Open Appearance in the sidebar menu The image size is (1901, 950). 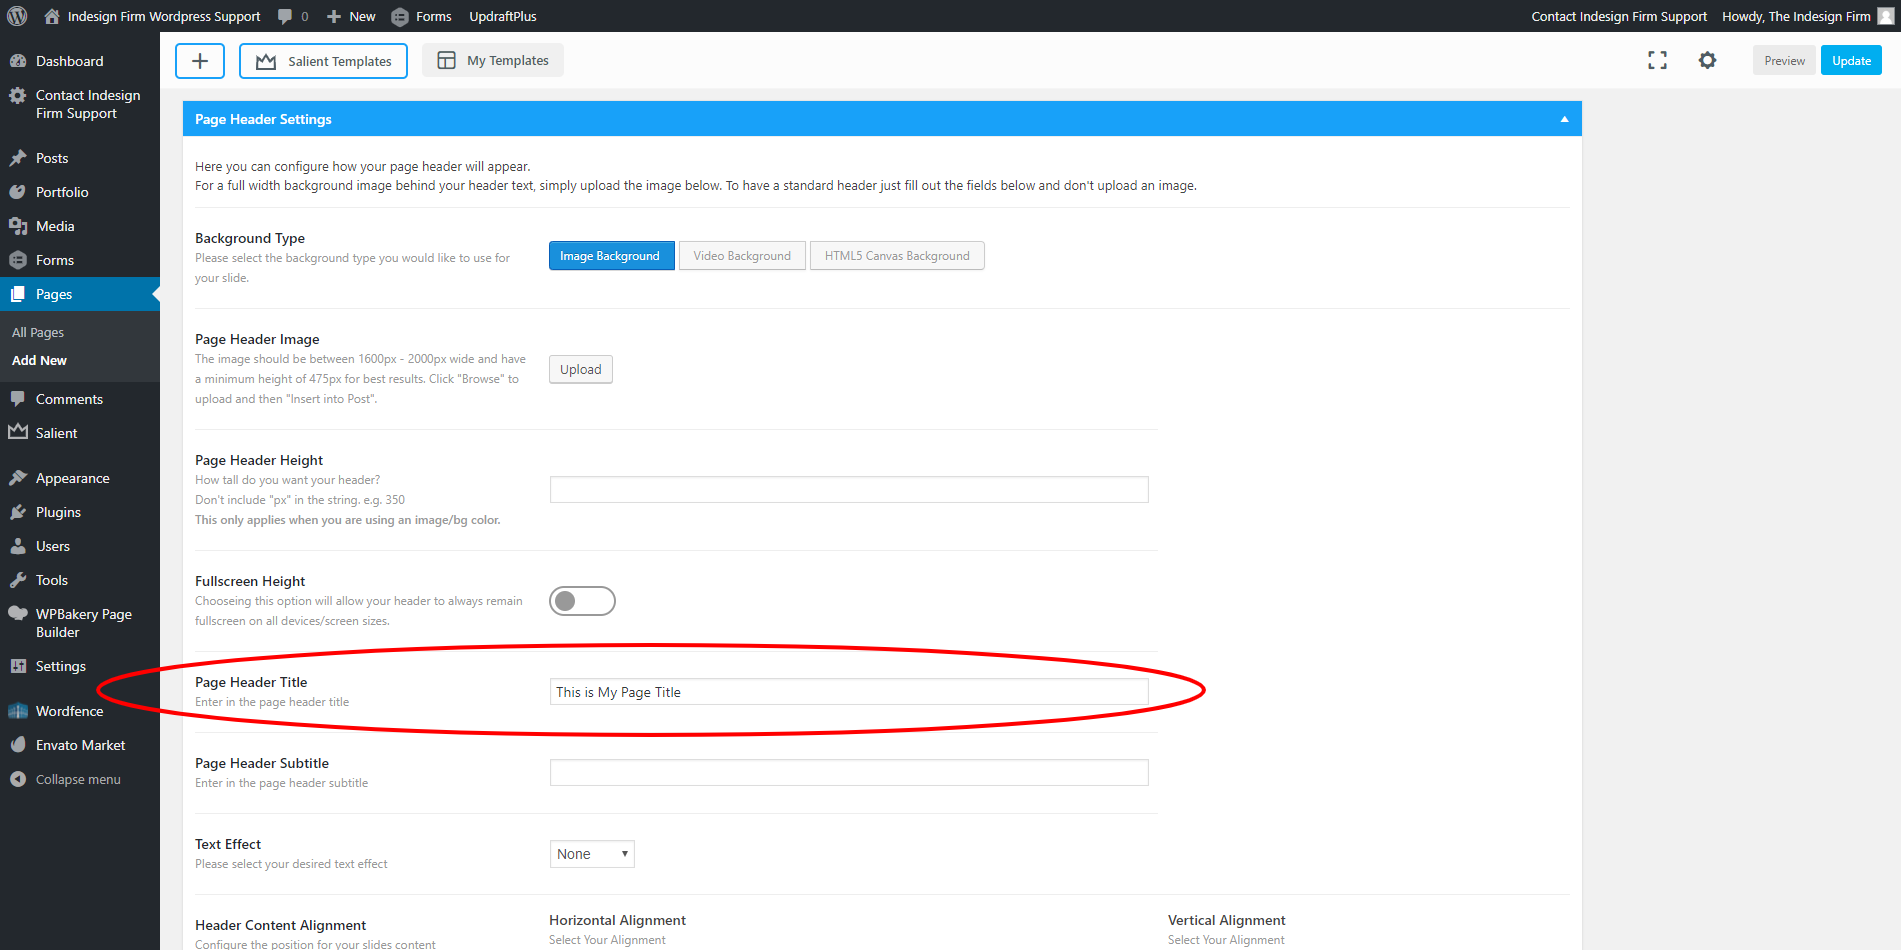(72, 478)
